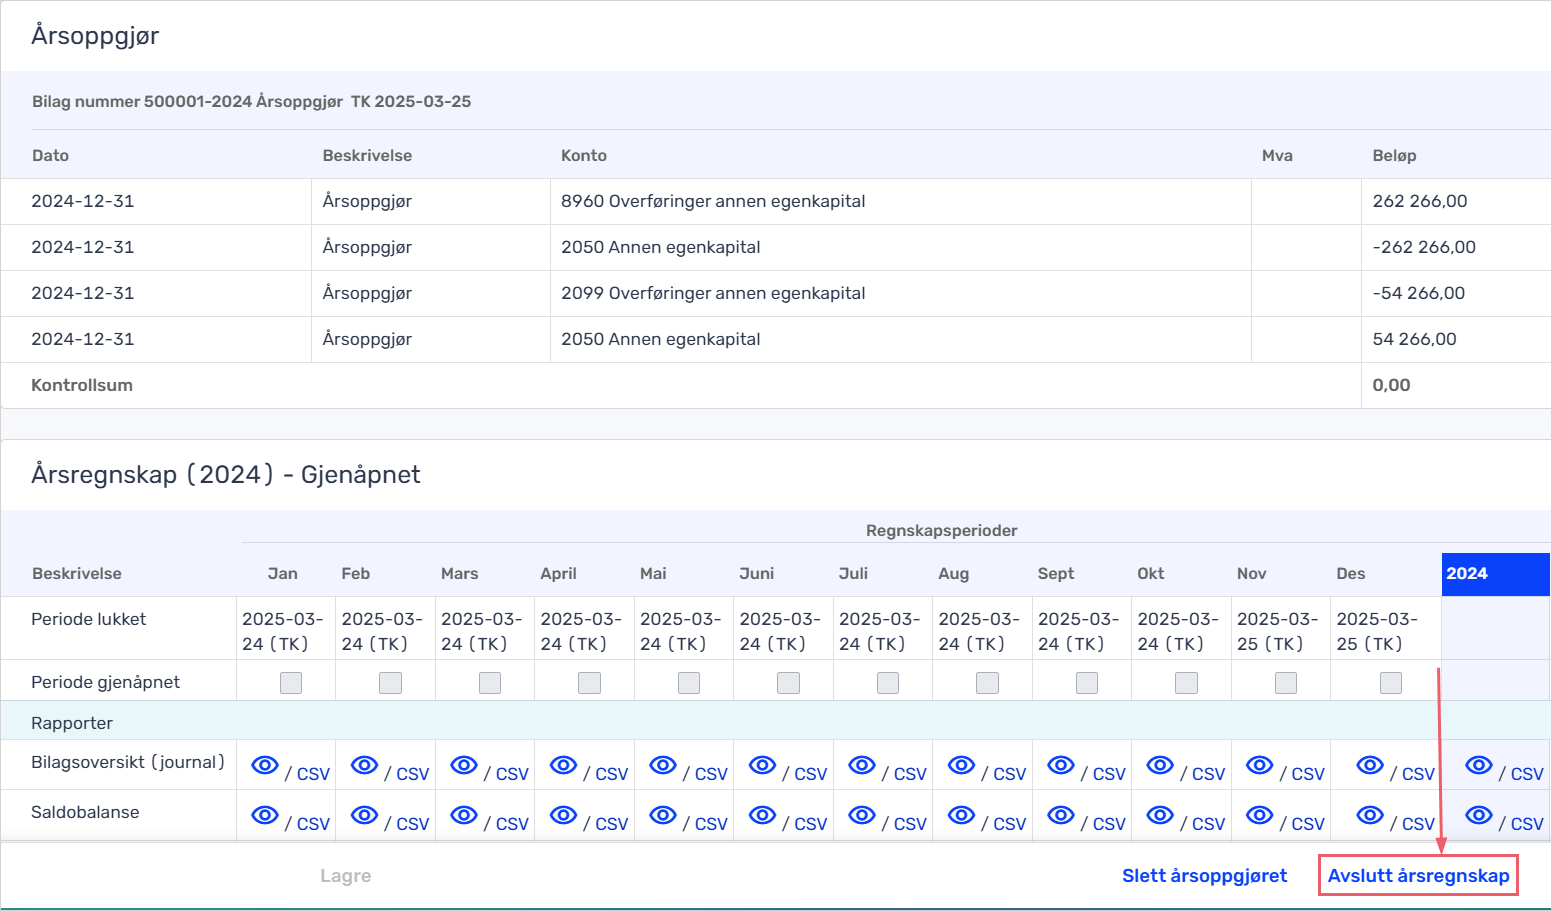This screenshot has height=911, width=1552.
Task: Click Slett årsoppgjøret link
Action: 1204,876
